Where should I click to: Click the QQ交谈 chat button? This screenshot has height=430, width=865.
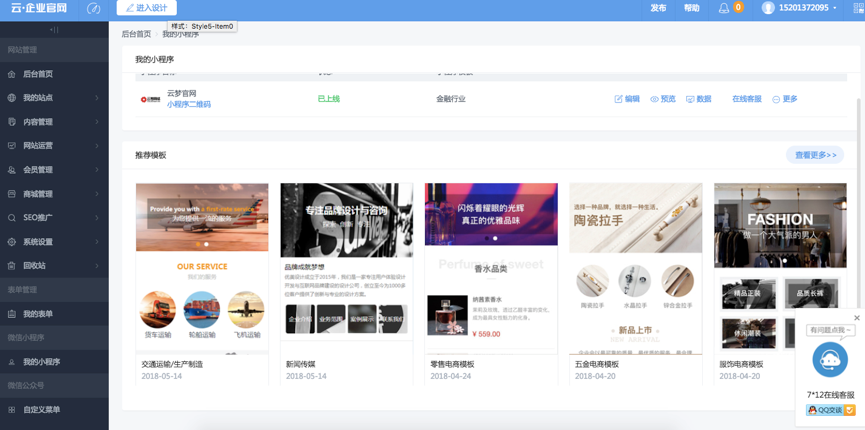click(x=830, y=410)
